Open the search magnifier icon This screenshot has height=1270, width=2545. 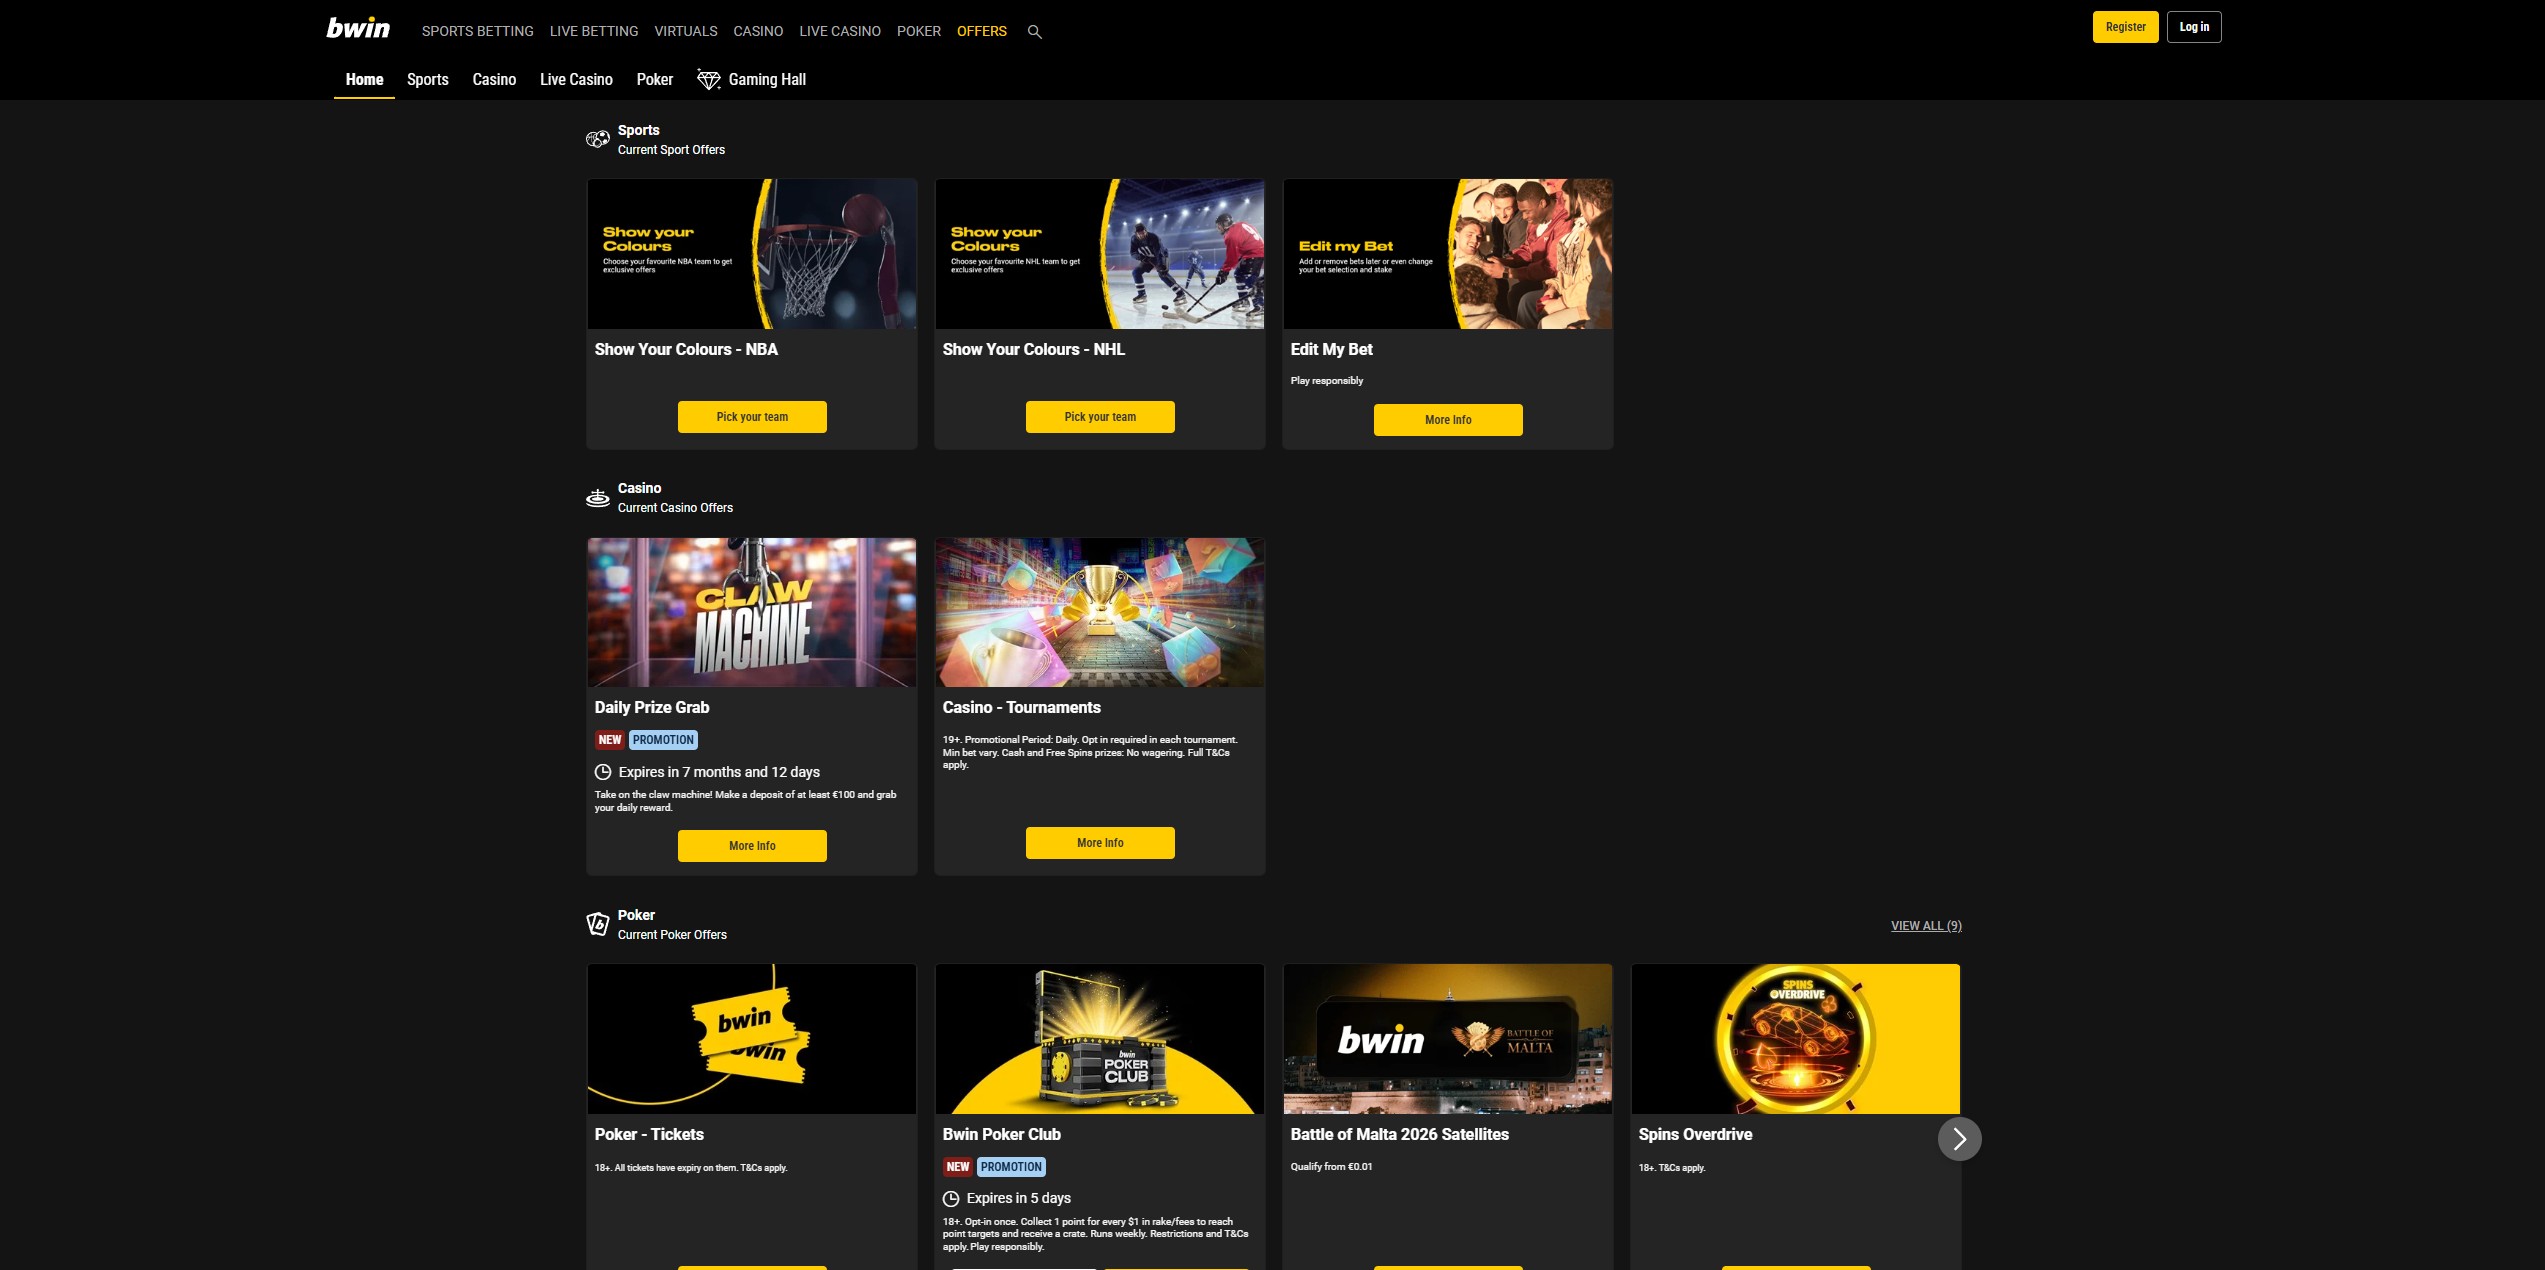[x=1035, y=32]
